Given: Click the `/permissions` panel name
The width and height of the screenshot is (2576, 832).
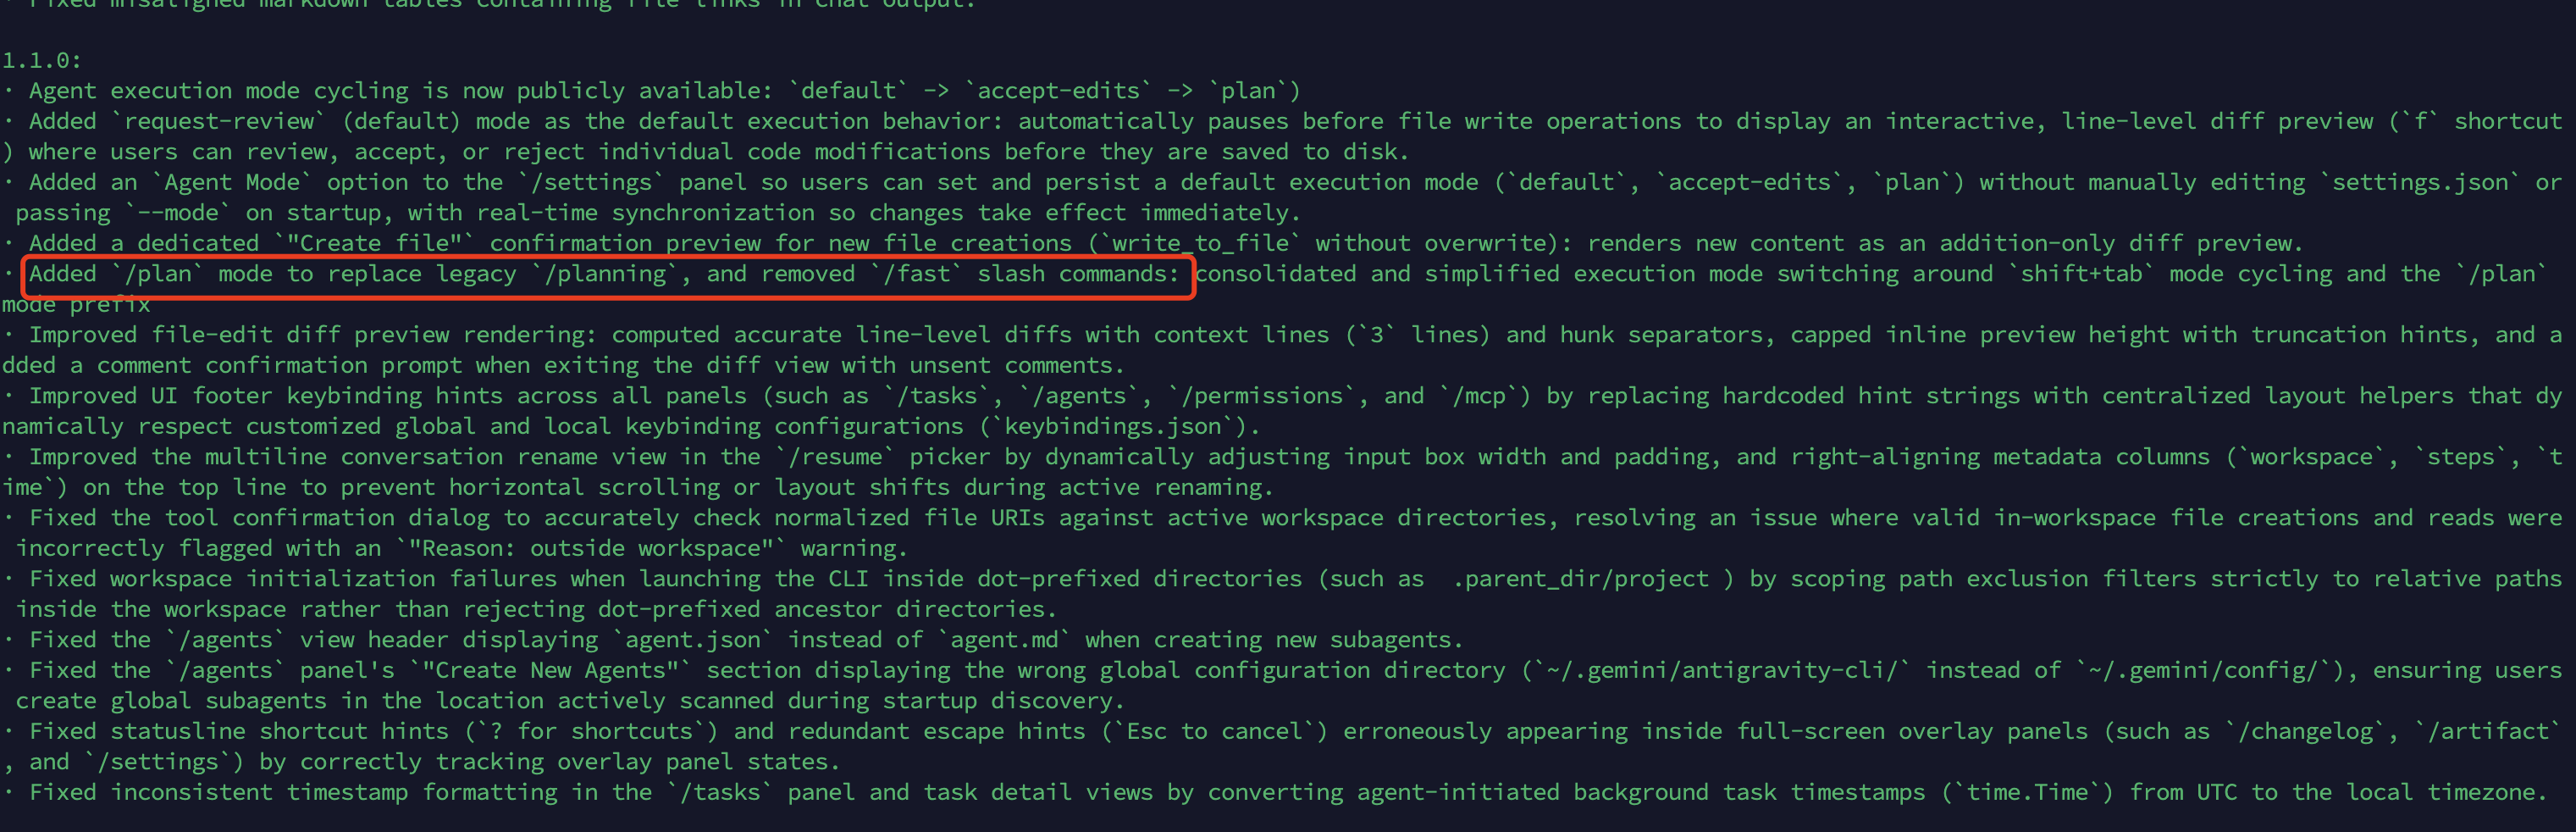Looking at the screenshot, I should coord(1262,396).
